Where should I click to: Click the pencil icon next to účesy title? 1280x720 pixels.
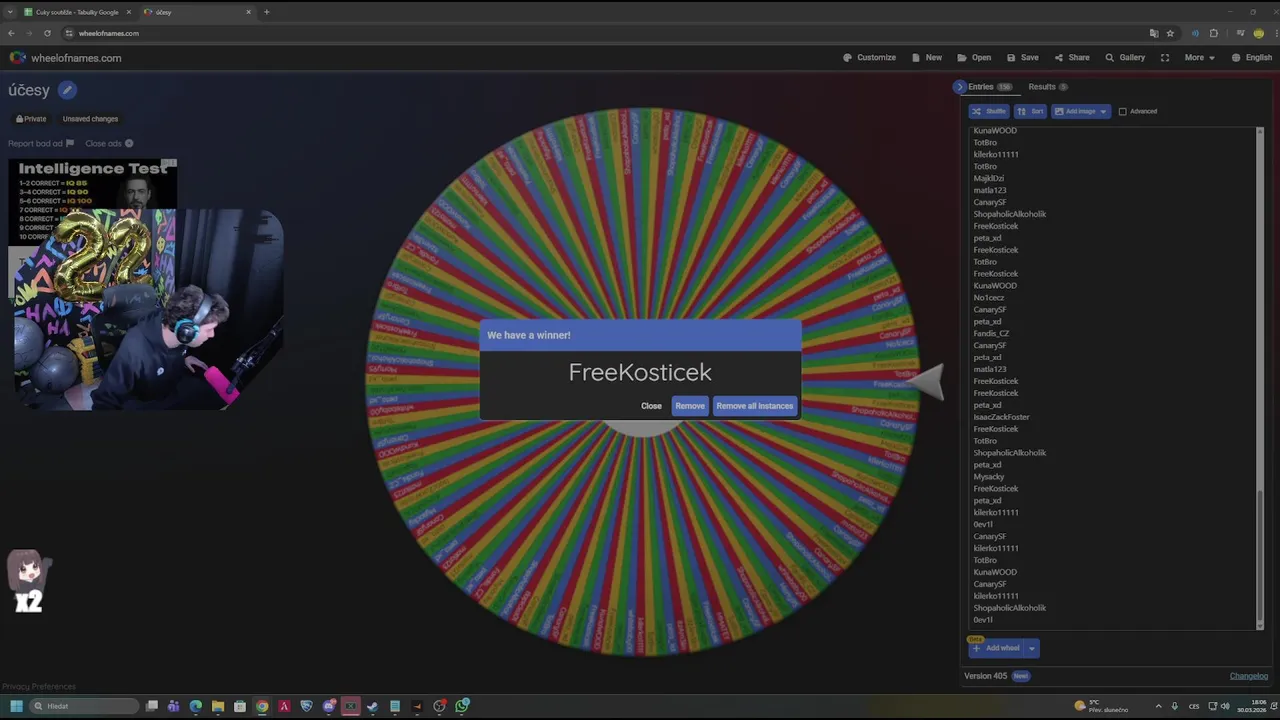click(67, 90)
